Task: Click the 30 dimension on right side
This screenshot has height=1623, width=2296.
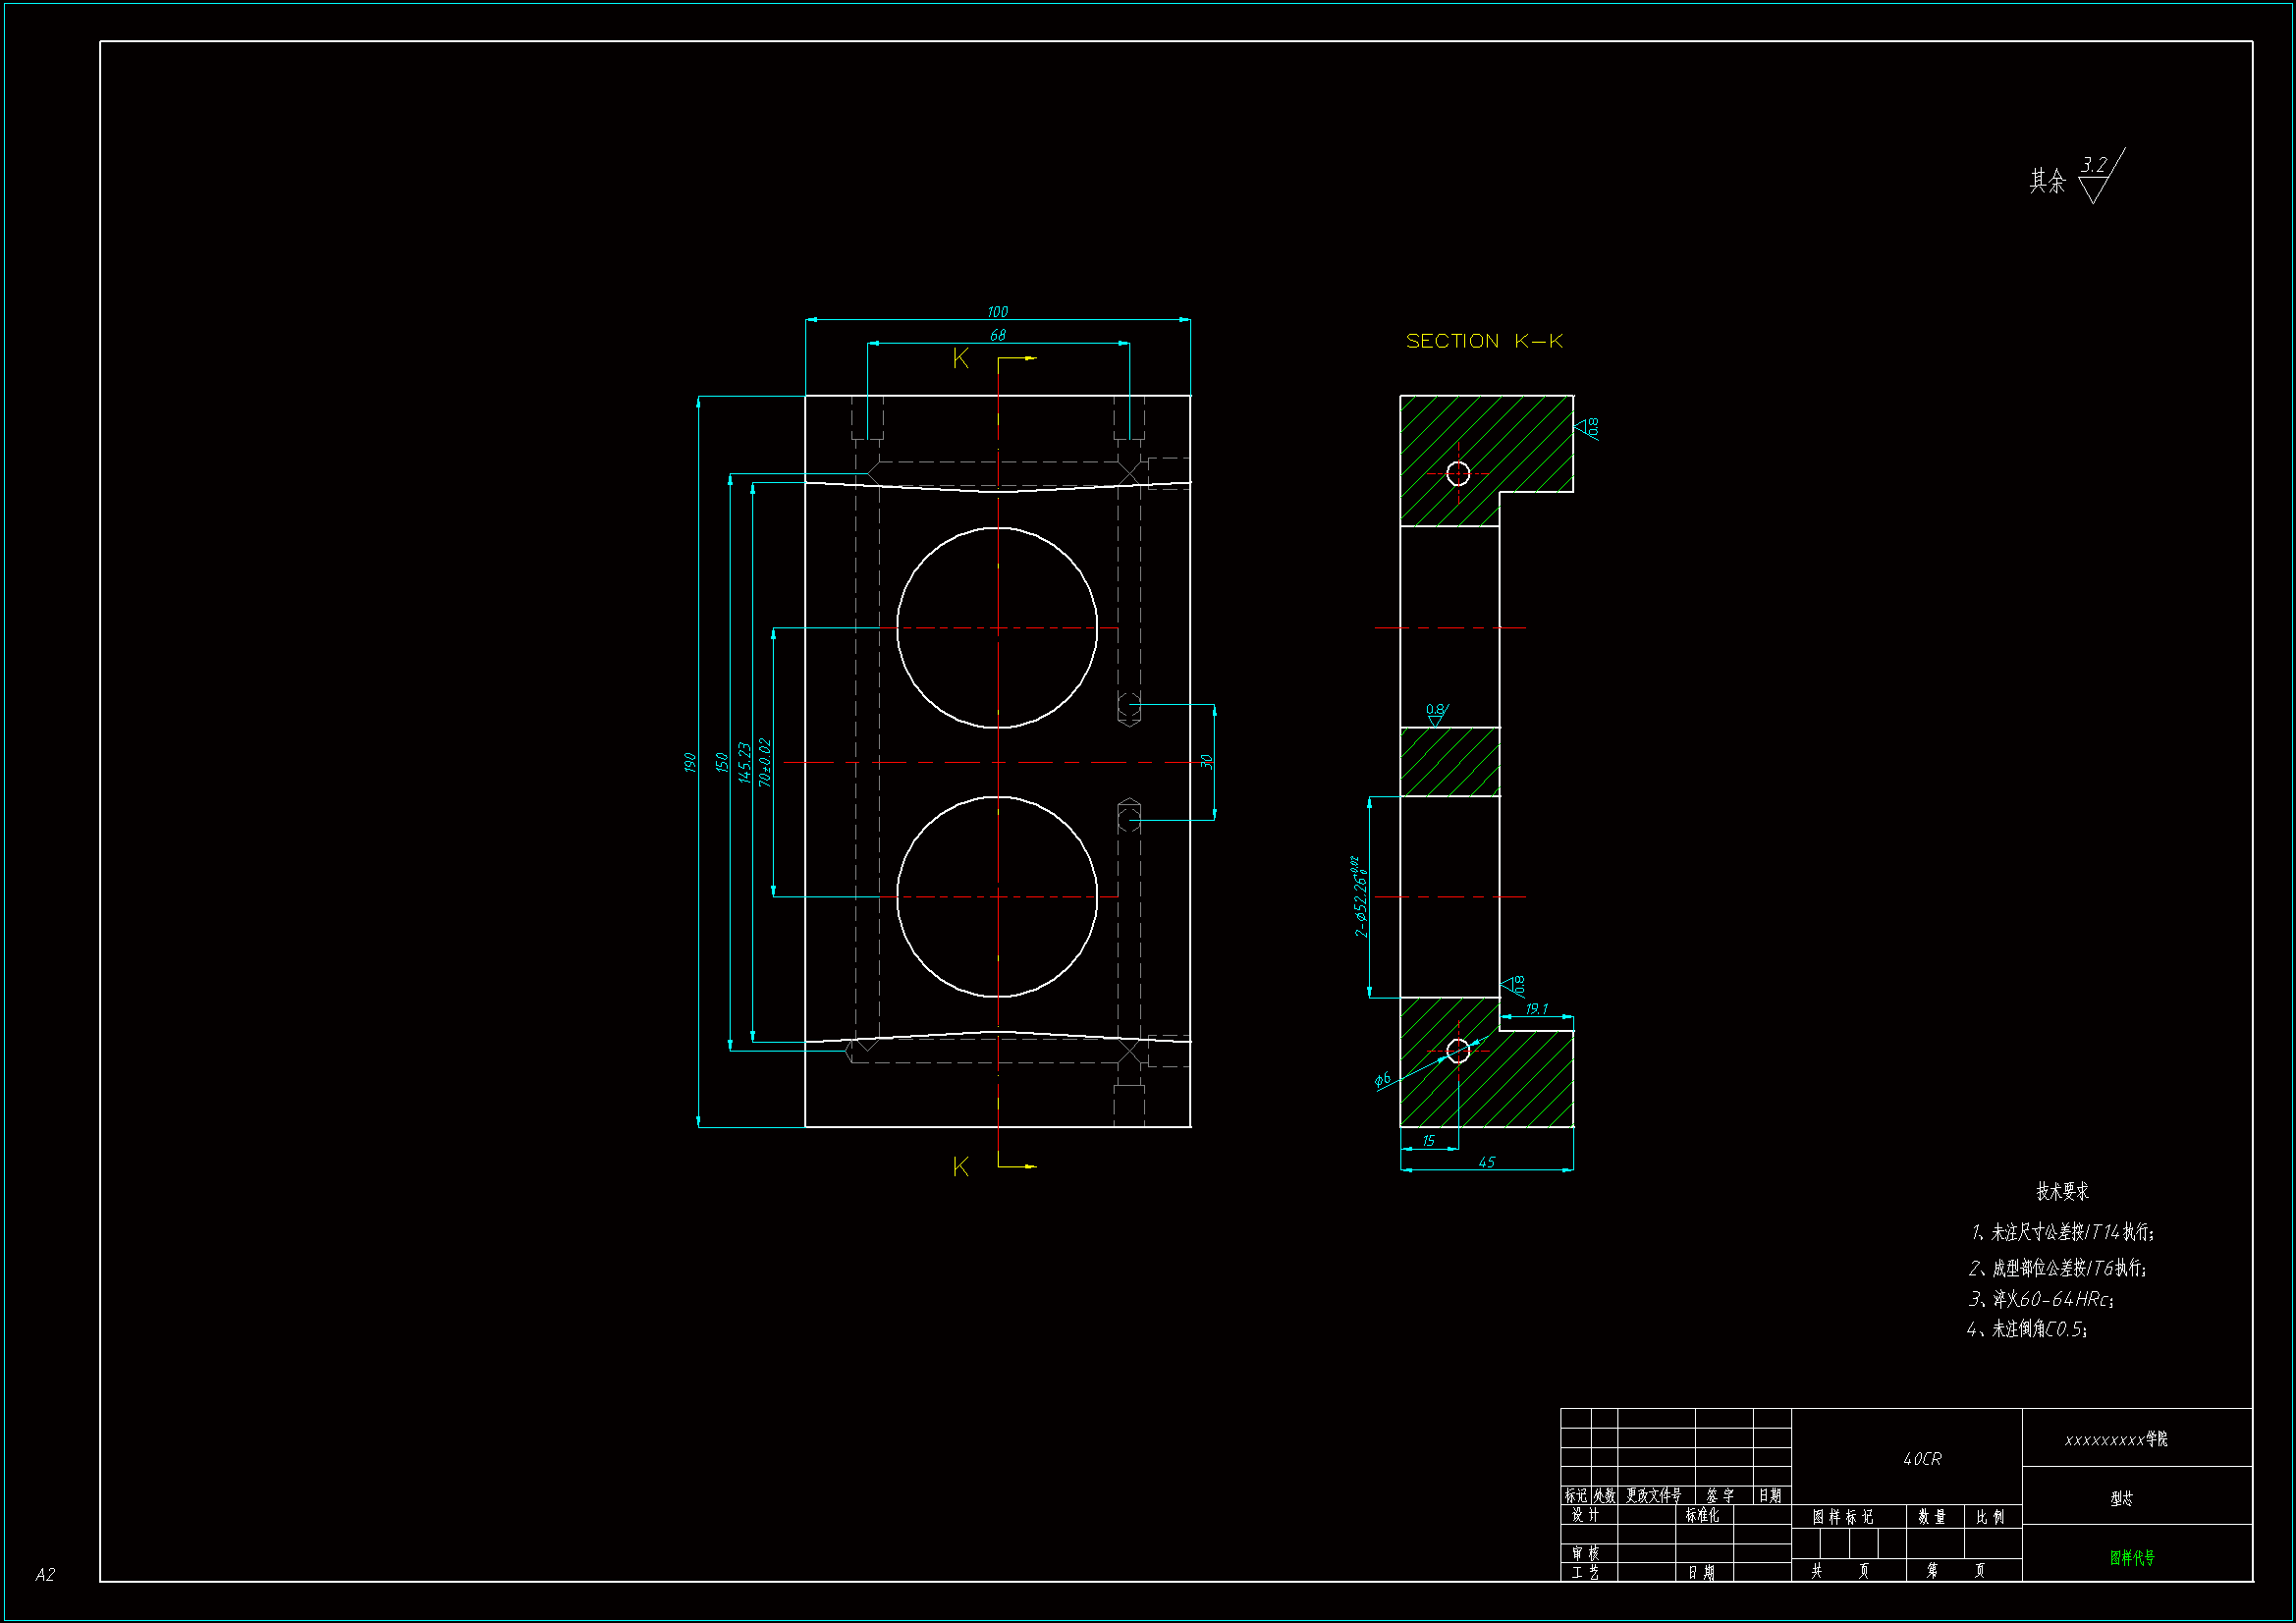Action: click(x=1207, y=762)
